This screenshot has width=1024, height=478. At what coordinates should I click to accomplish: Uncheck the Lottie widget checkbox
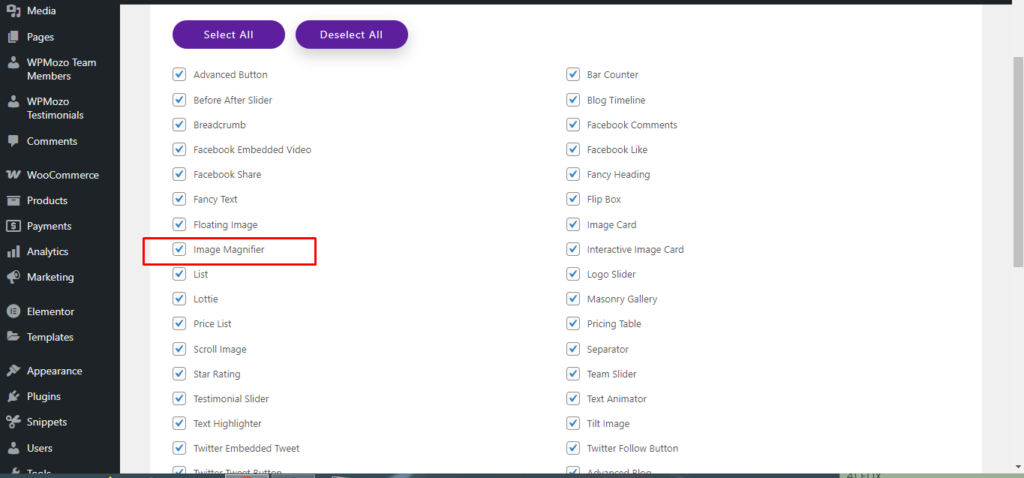[180, 299]
